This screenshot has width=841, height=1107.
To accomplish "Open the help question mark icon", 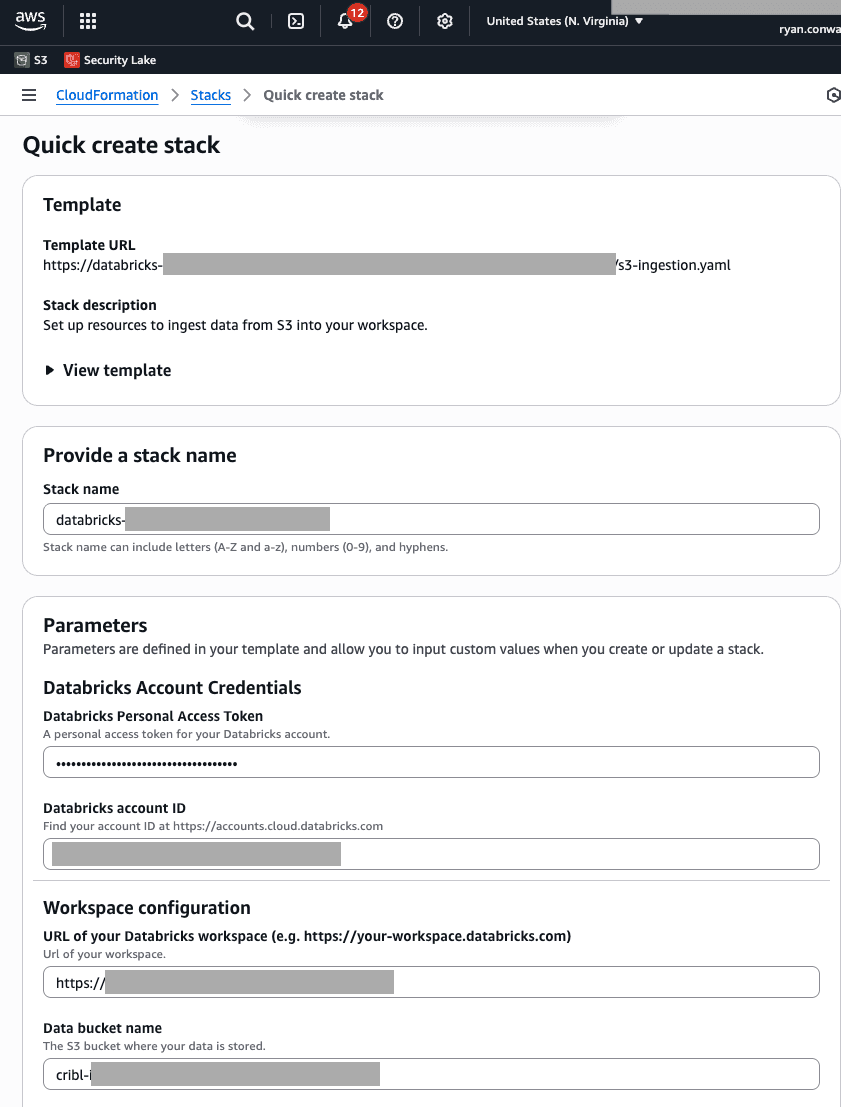I will click(395, 21).
